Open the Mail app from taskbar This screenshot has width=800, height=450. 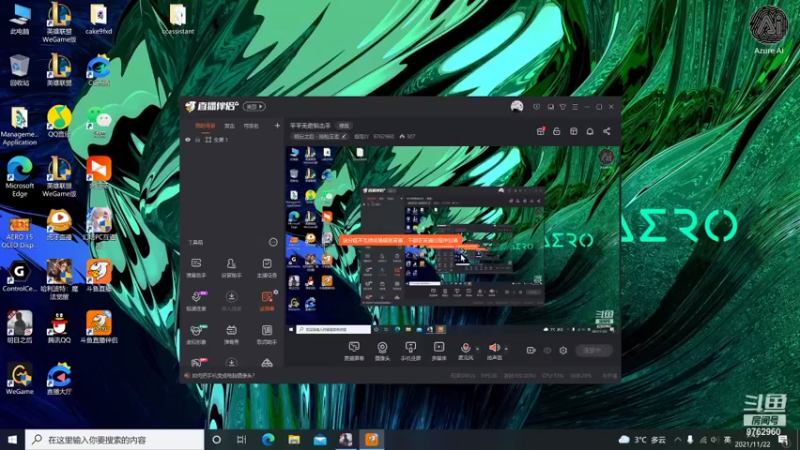pos(320,439)
